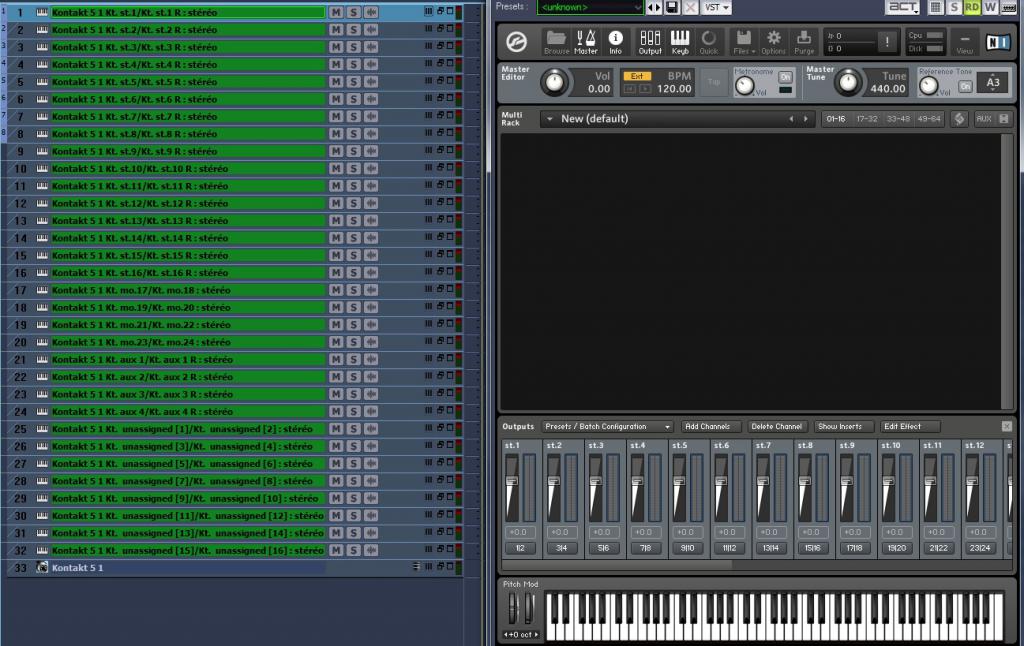Image resolution: width=1024 pixels, height=646 pixels.
Task: Click the workspace icon in Multi Rack header
Action: point(959,119)
